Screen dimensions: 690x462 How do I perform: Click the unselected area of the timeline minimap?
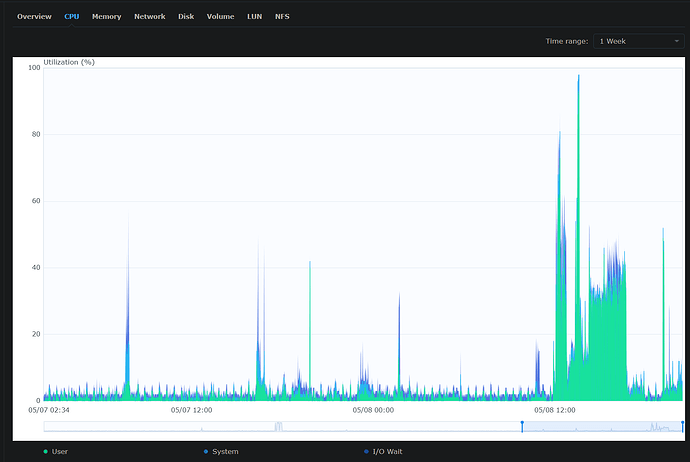(282, 426)
